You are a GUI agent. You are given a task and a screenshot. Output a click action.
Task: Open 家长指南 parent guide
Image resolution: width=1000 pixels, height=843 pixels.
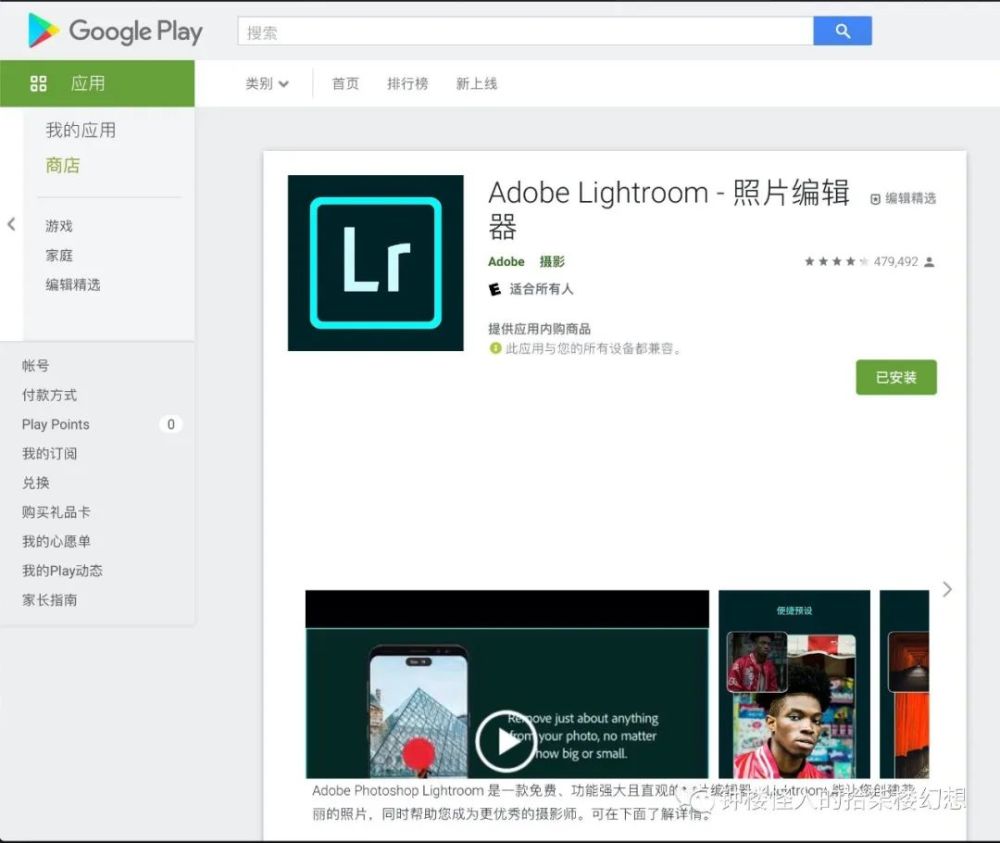pyautogui.click(x=49, y=600)
